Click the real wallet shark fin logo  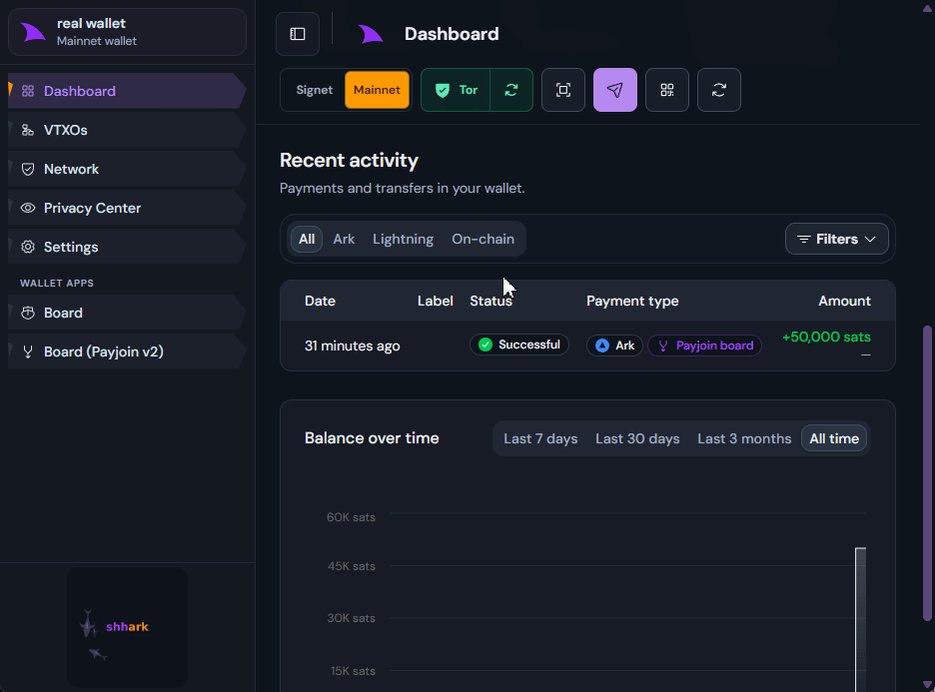tap(33, 32)
